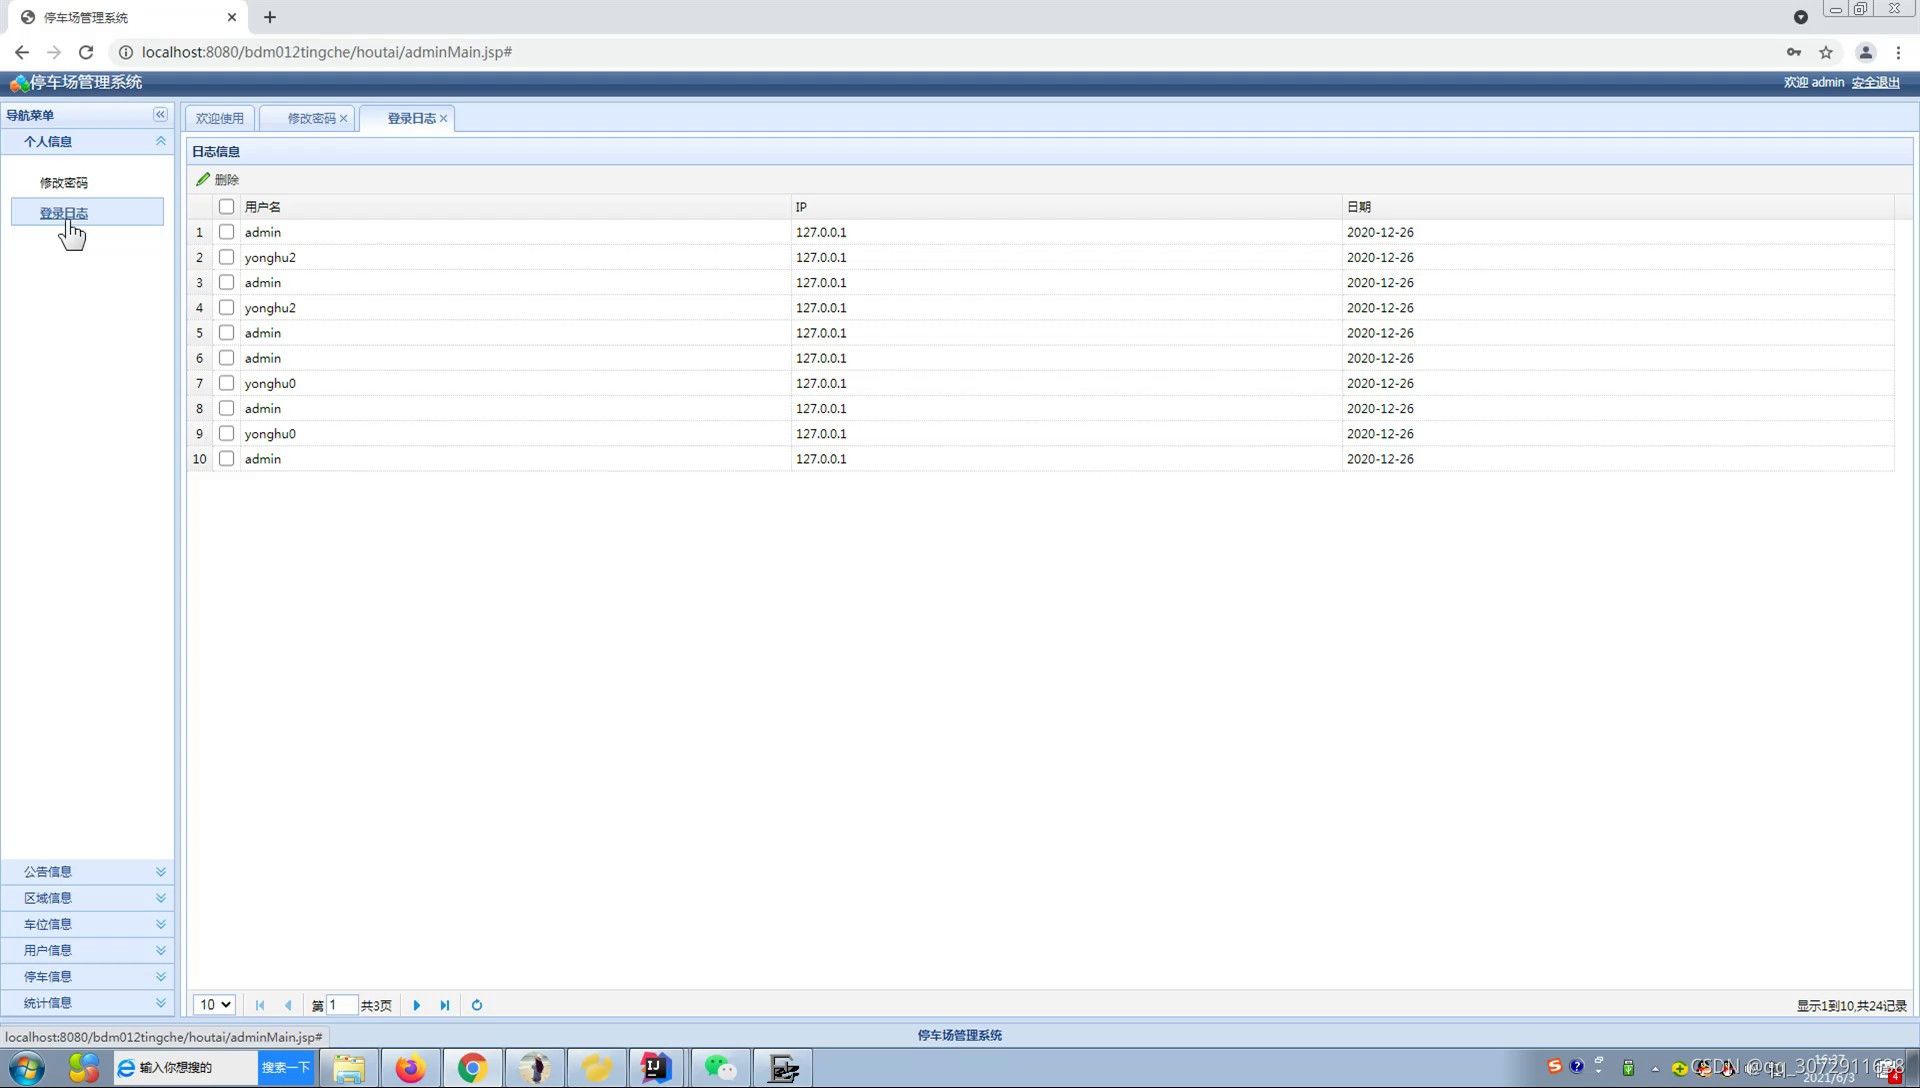The height and width of the screenshot is (1088, 1920).
Task: Jump to last page of log table
Action: coord(445,1005)
